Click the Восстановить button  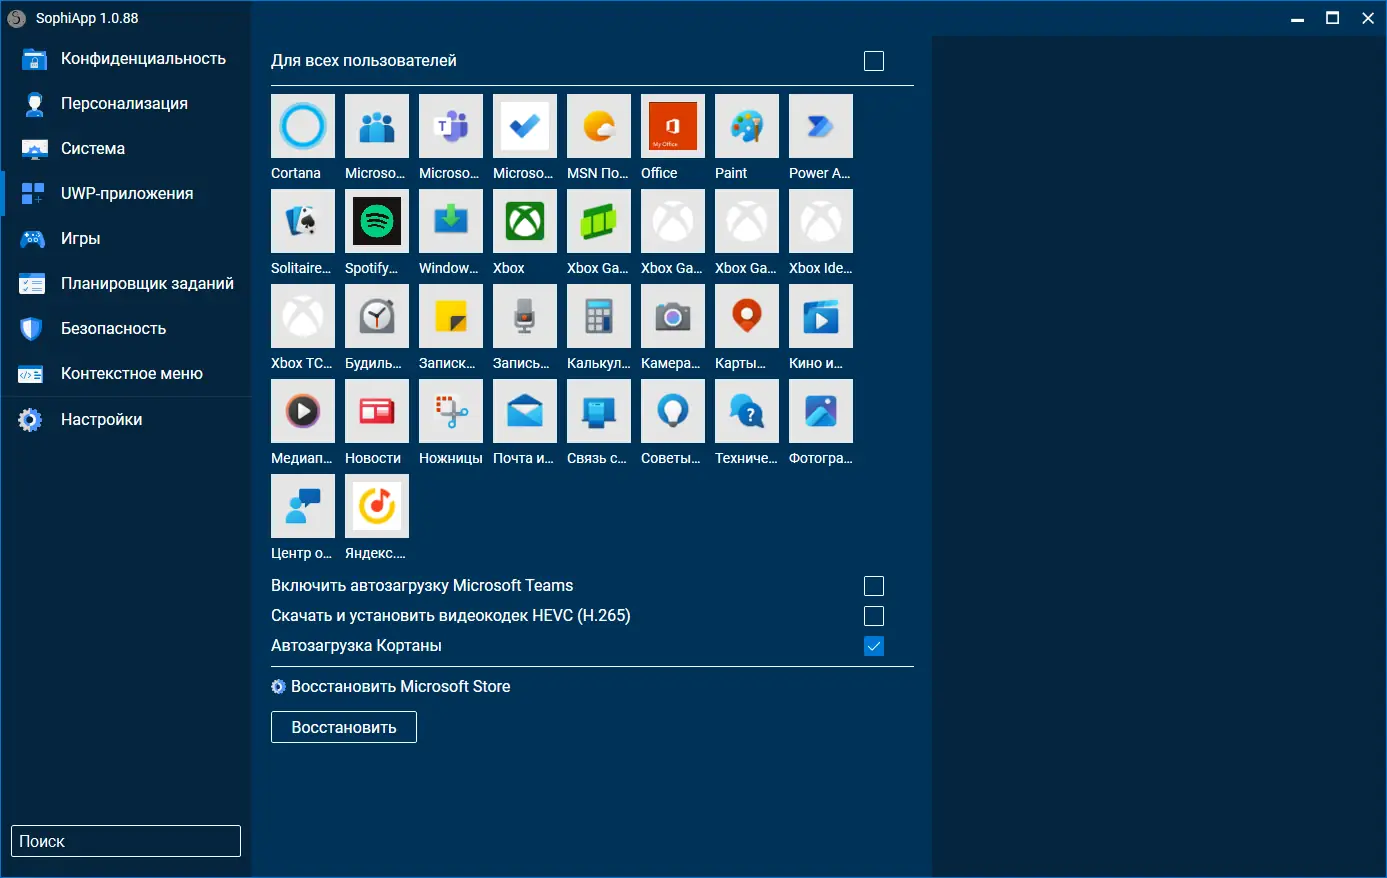tap(344, 727)
